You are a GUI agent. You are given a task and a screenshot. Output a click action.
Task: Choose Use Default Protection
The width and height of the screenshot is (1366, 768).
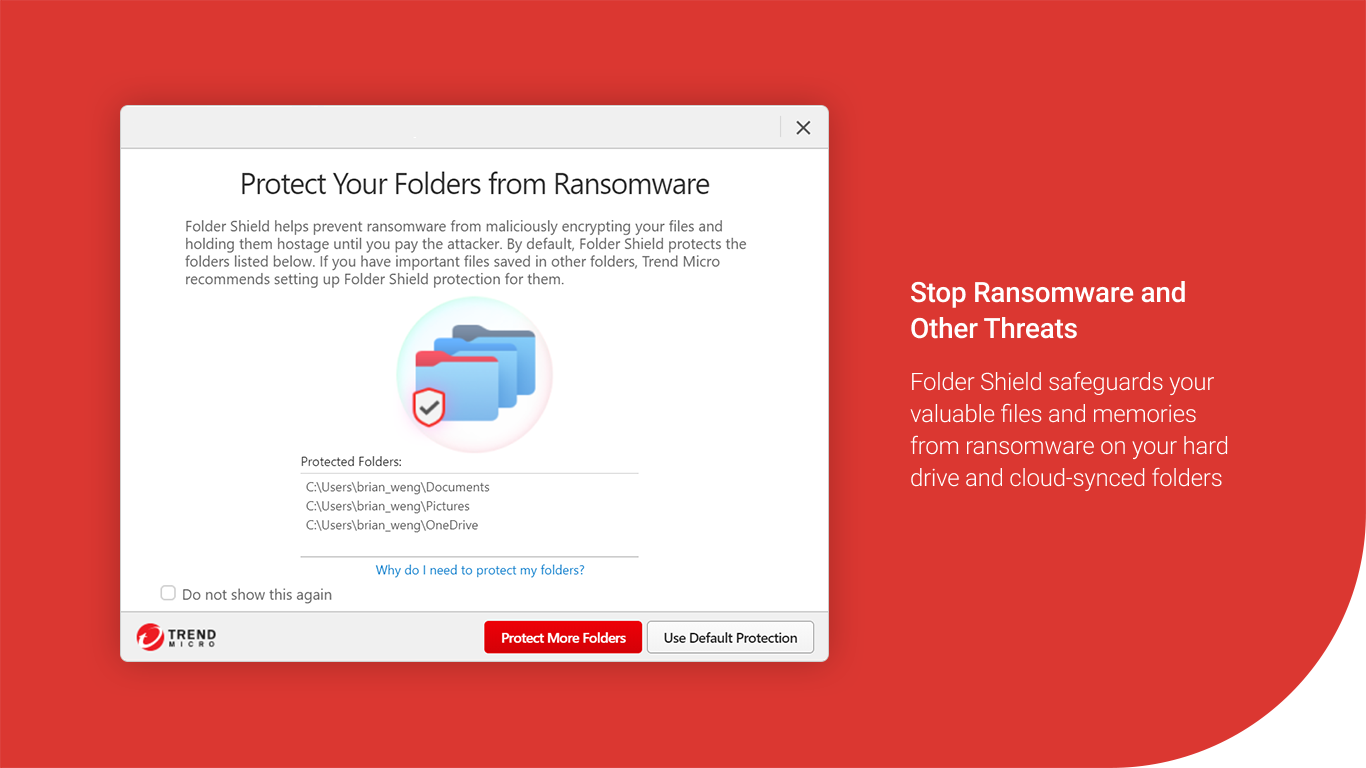[x=730, y=637]
